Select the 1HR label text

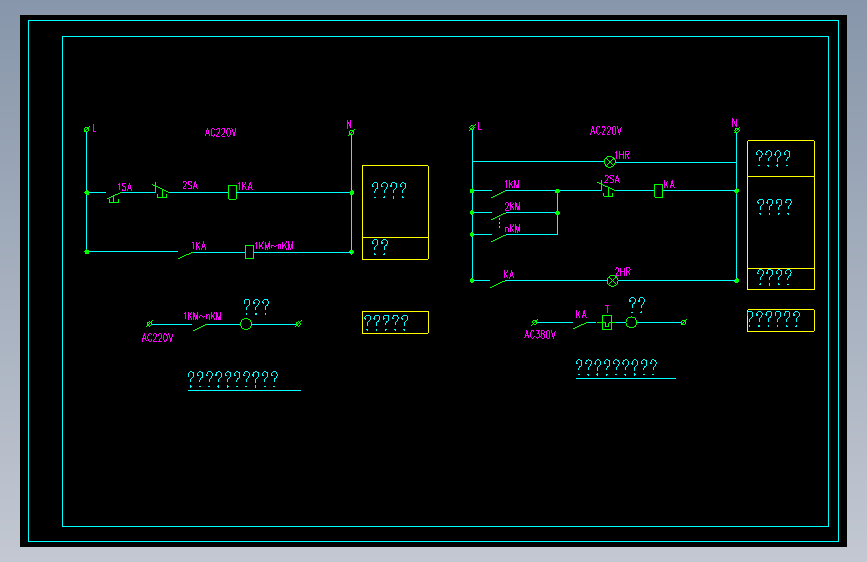[622, 155]
